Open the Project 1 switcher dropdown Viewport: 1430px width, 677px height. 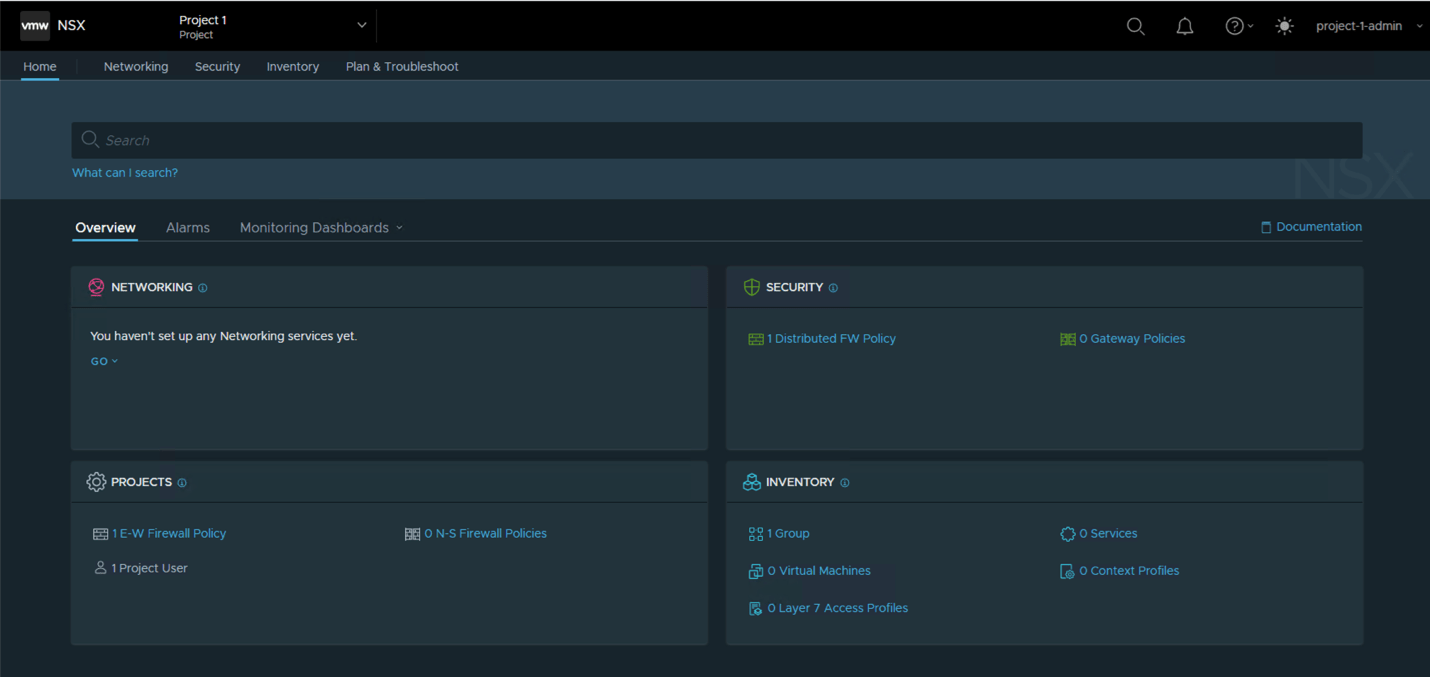[361, 25]
